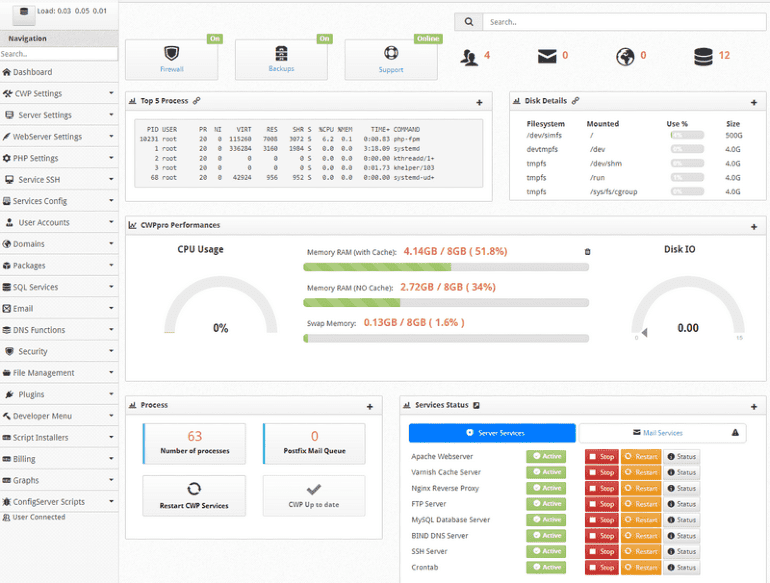This screenshot has width=770, height=583.
Task: Open Script Installers menu
Action: point(59,437)
